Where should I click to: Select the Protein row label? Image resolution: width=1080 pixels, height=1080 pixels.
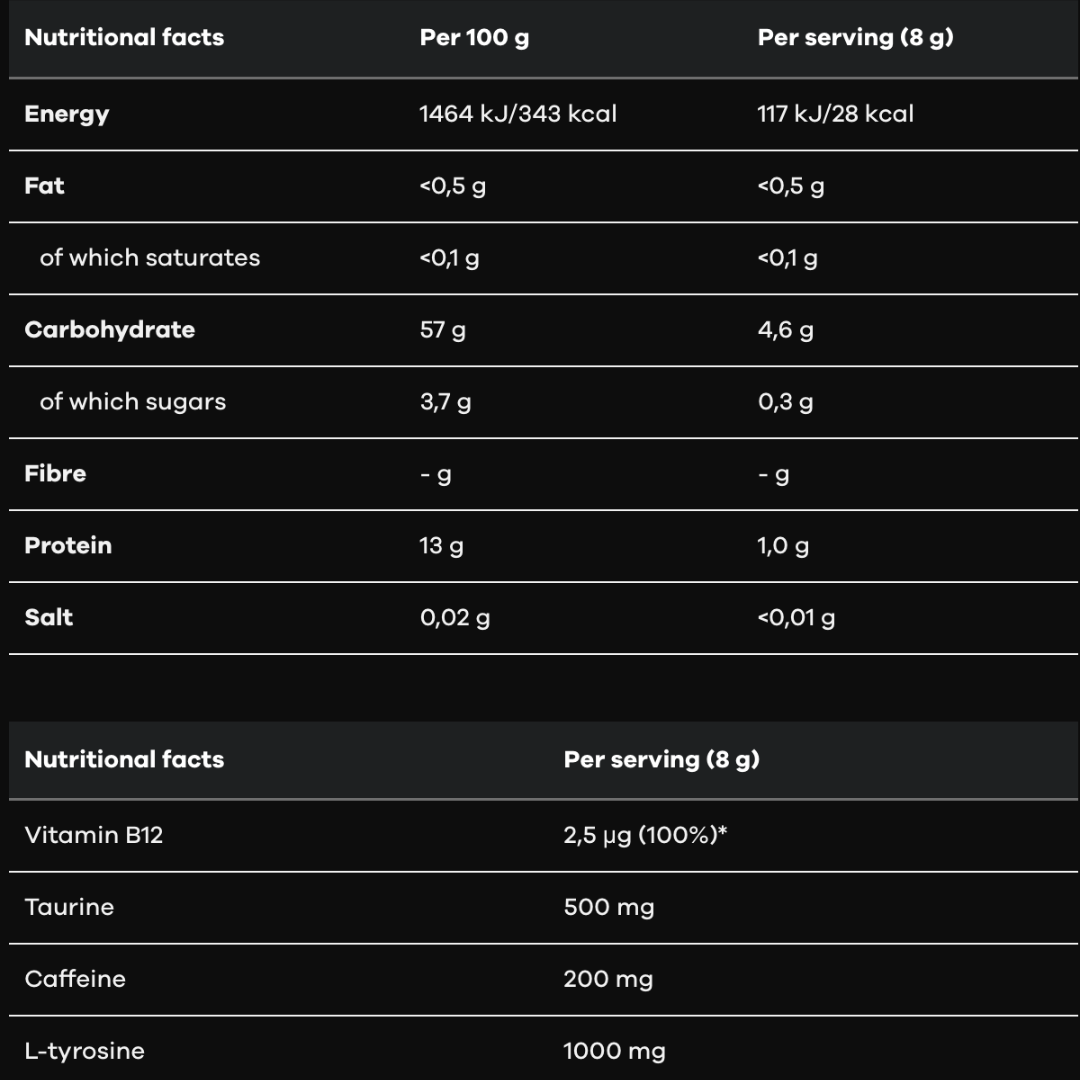(68, 546)
